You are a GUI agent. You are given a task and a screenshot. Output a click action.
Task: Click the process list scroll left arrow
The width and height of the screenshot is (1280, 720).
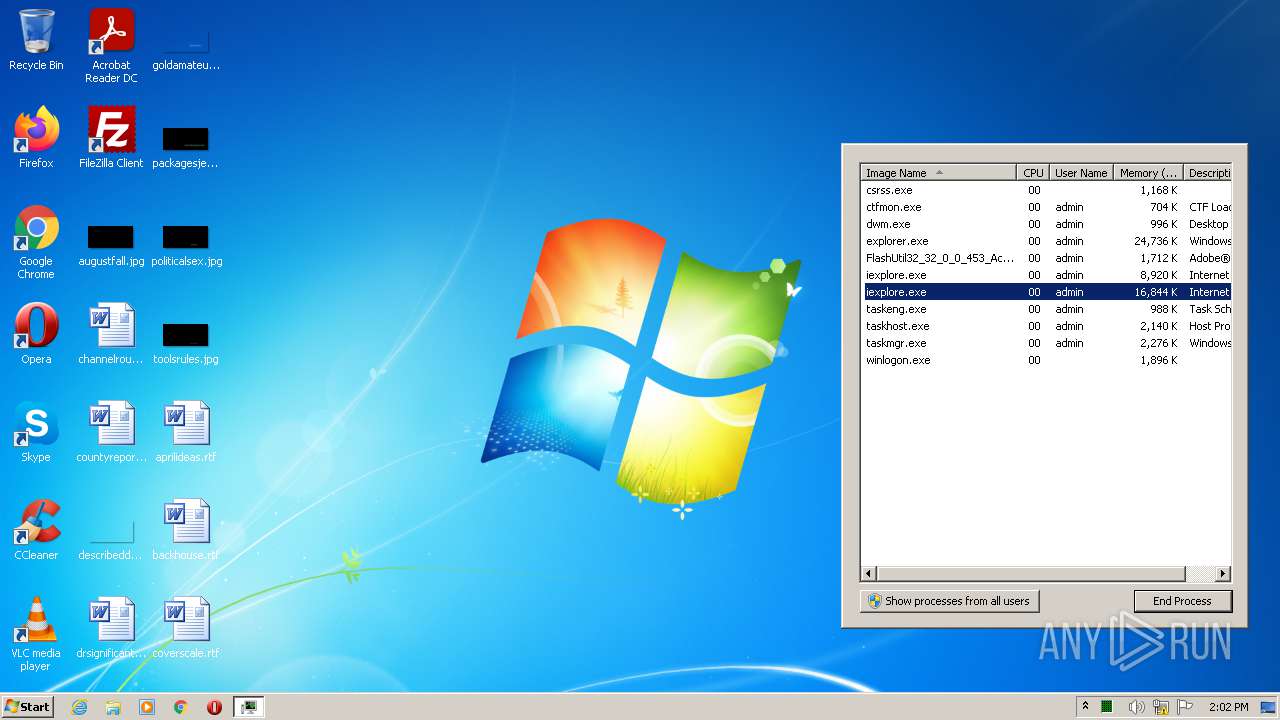[x=869, y=574]
